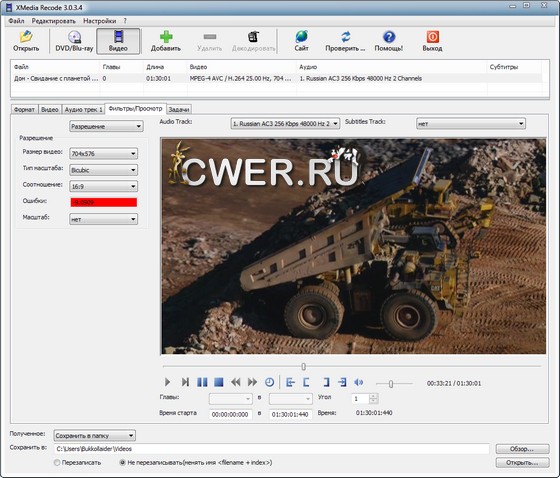
Task: Click the green Добавить (Add) plus icon
Action: pos(166,41)
